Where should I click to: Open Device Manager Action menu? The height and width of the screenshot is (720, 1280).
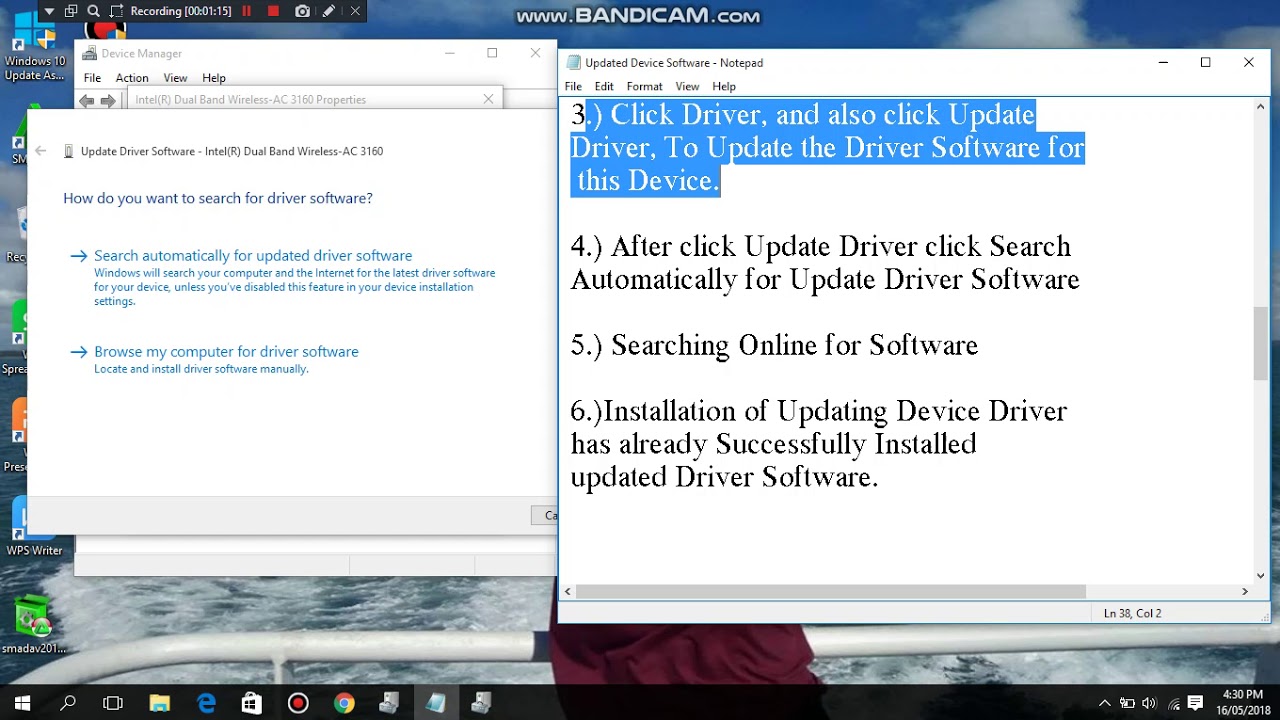[x=132, y=78]
